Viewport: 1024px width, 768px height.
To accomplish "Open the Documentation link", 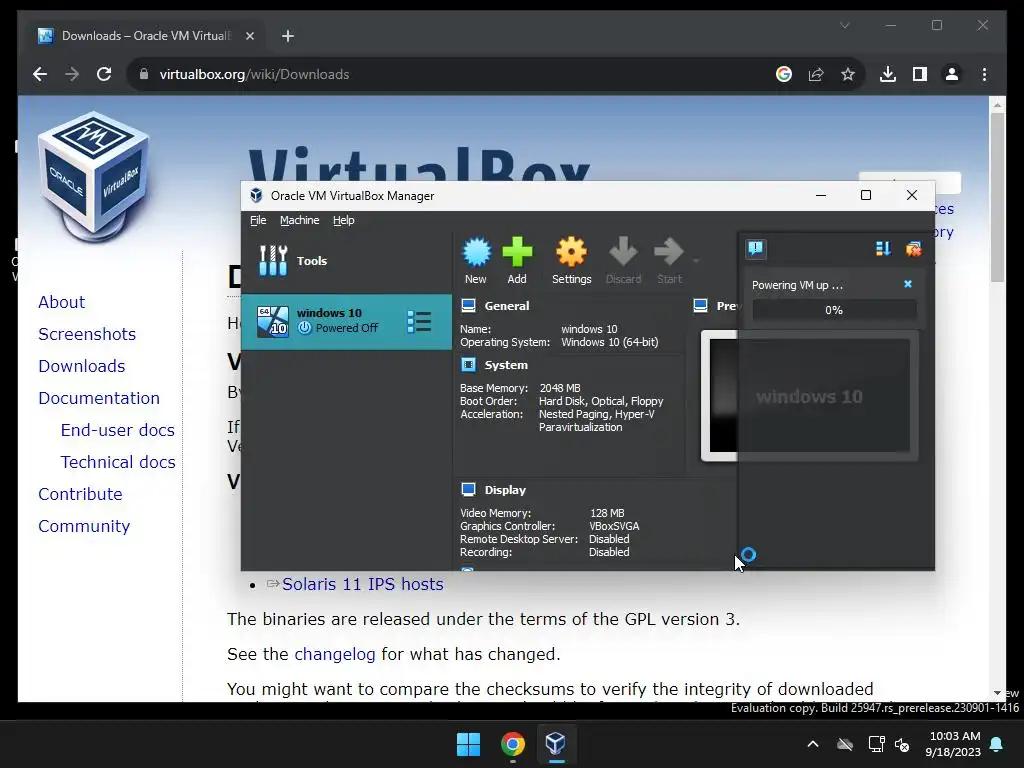I will [99, 398].
